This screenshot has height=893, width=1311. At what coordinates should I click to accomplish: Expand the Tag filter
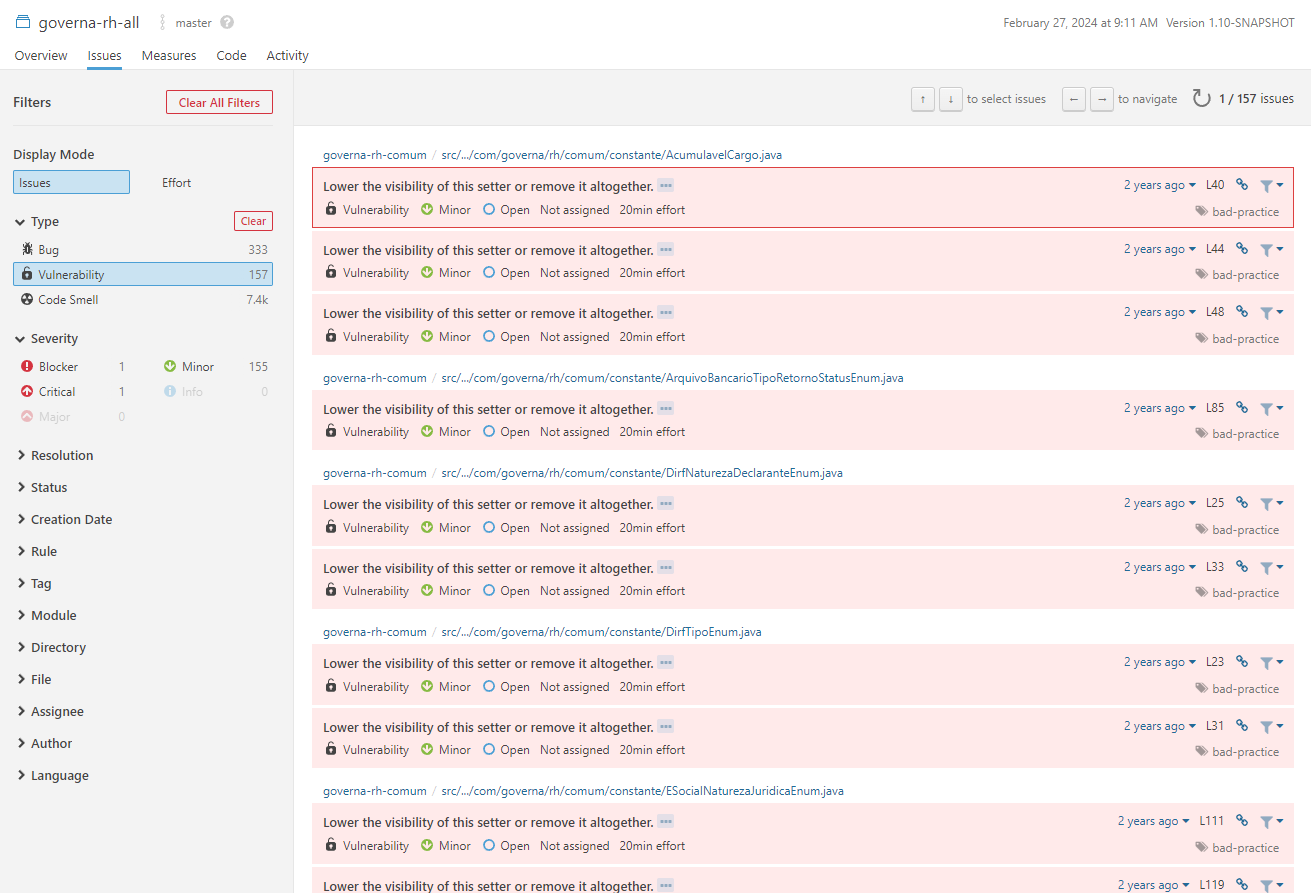tap(34, 583)
